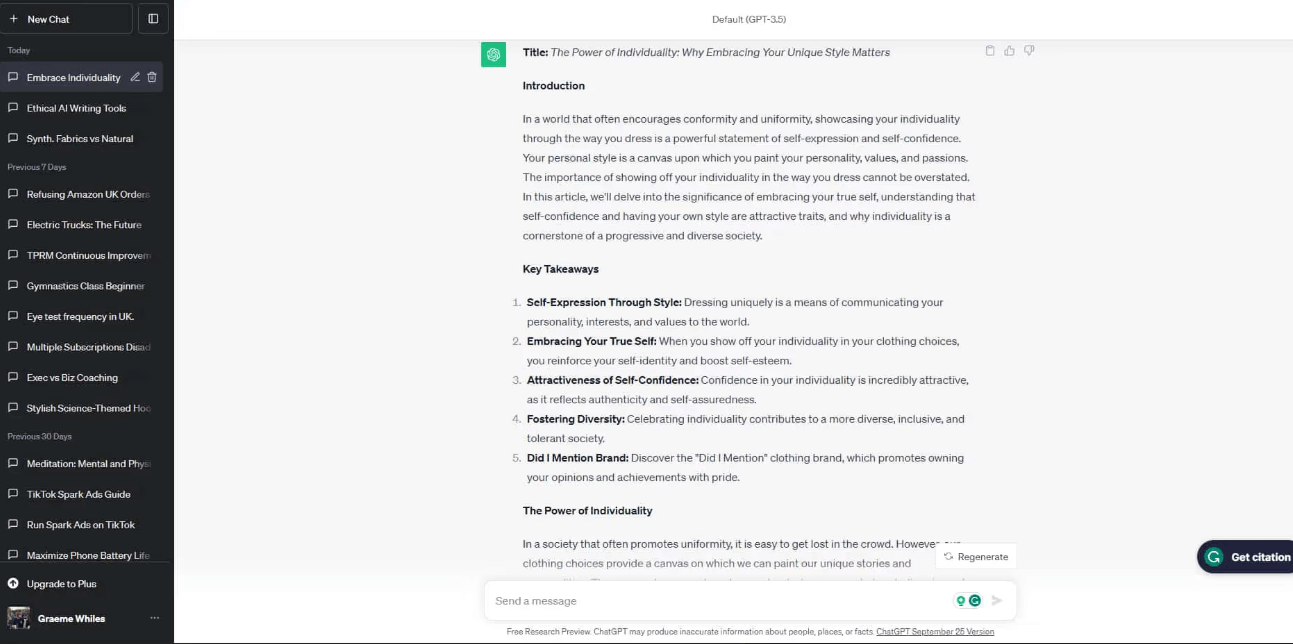1293x644 pixels.
Task: Click the thumbs down icon on response
Action: point(1029,51)
